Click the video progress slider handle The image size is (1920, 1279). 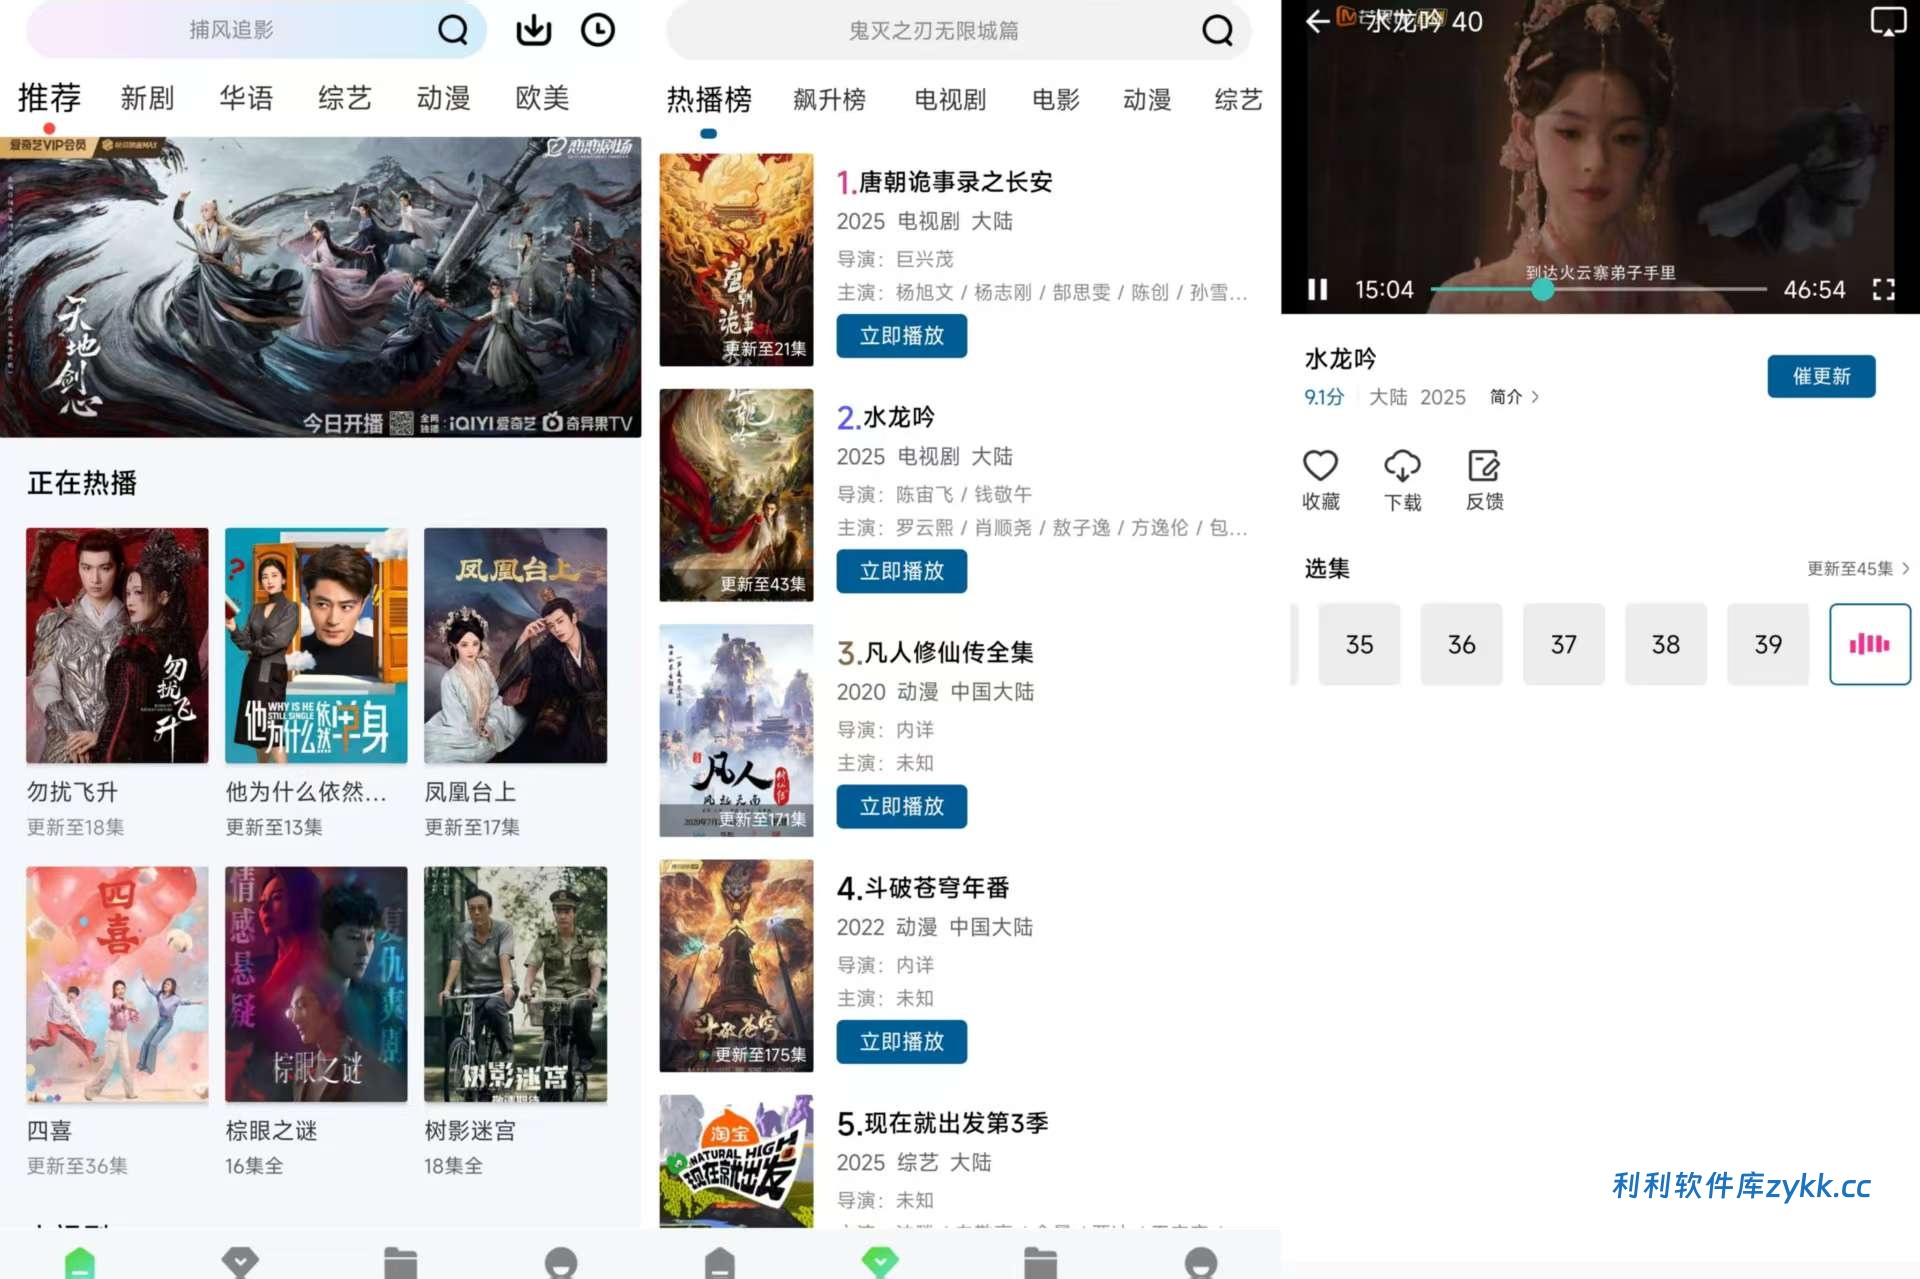(x=1542, y=290)
